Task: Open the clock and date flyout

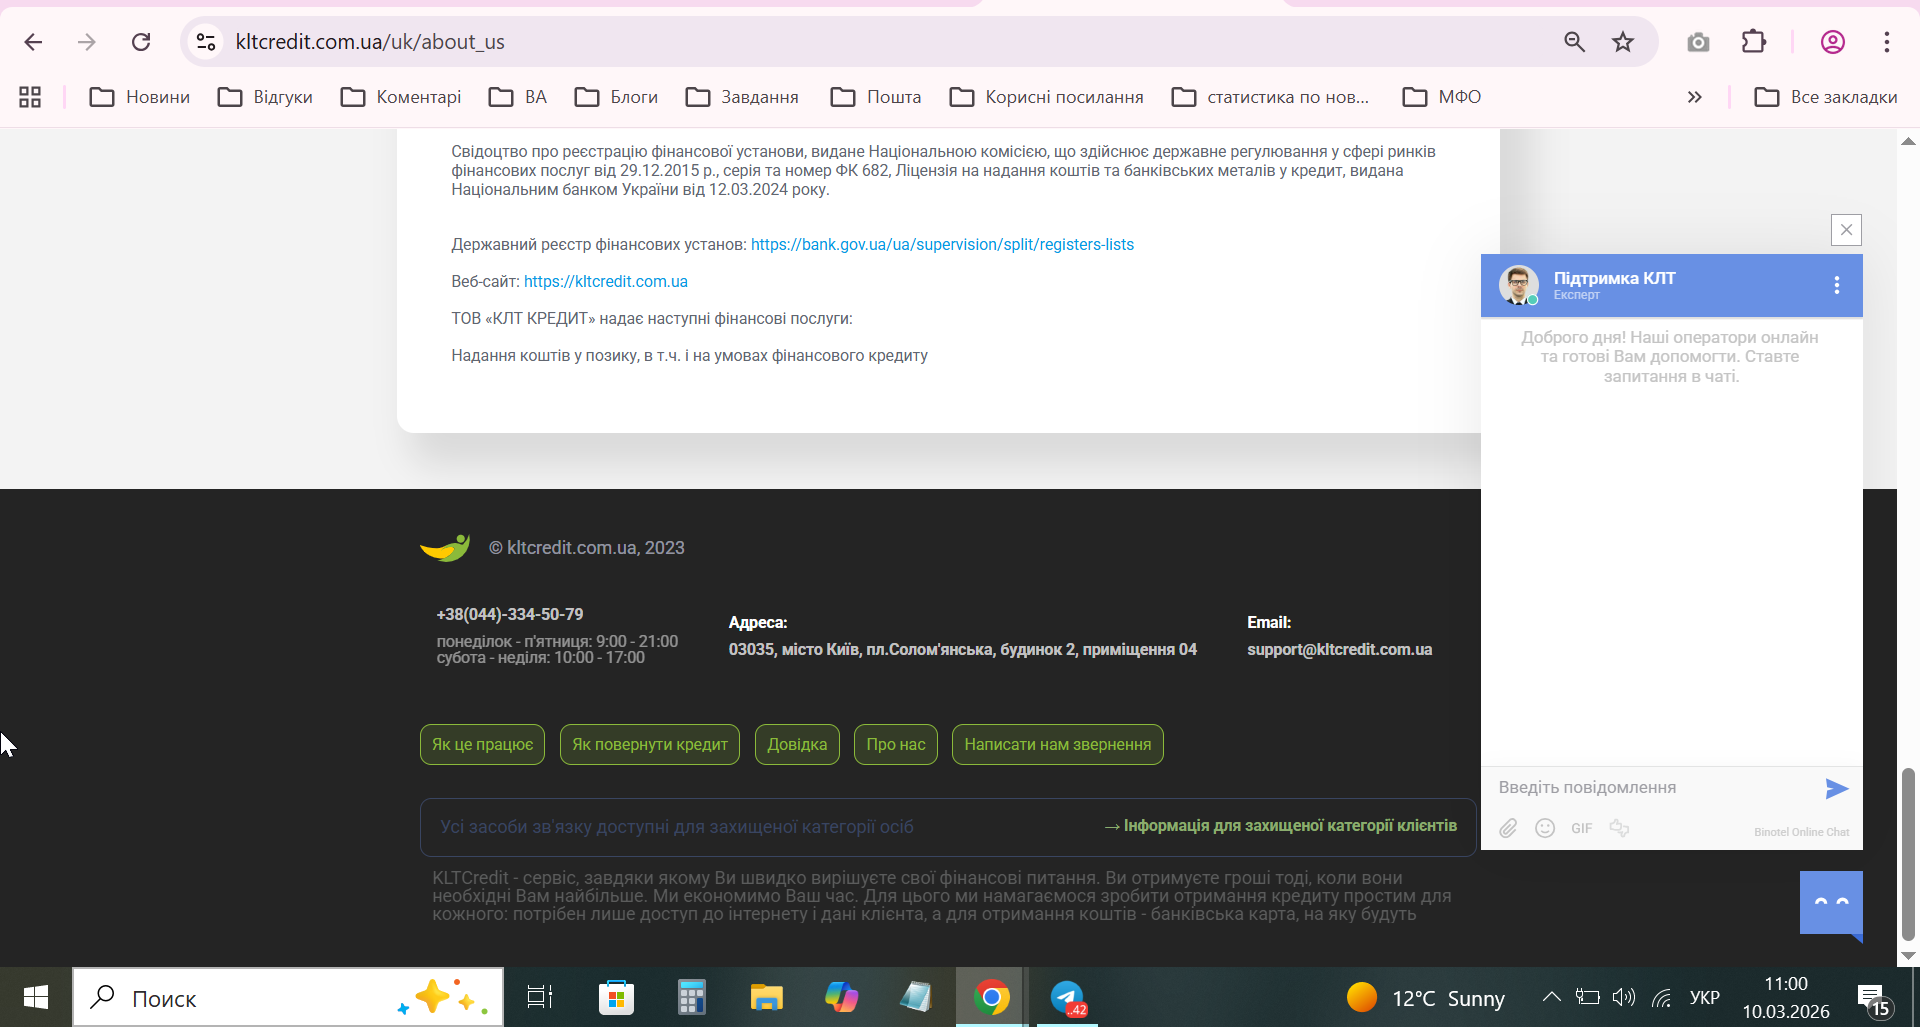Action: click(x=1786, y=997)
